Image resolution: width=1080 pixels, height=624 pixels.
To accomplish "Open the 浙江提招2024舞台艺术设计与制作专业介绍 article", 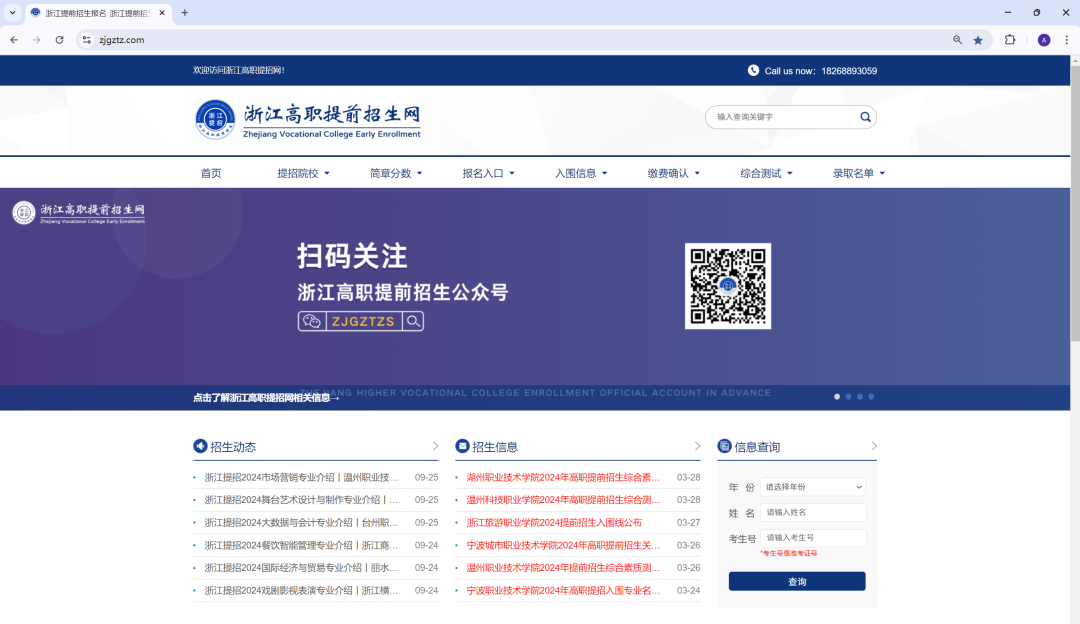I will coord(301,500).
